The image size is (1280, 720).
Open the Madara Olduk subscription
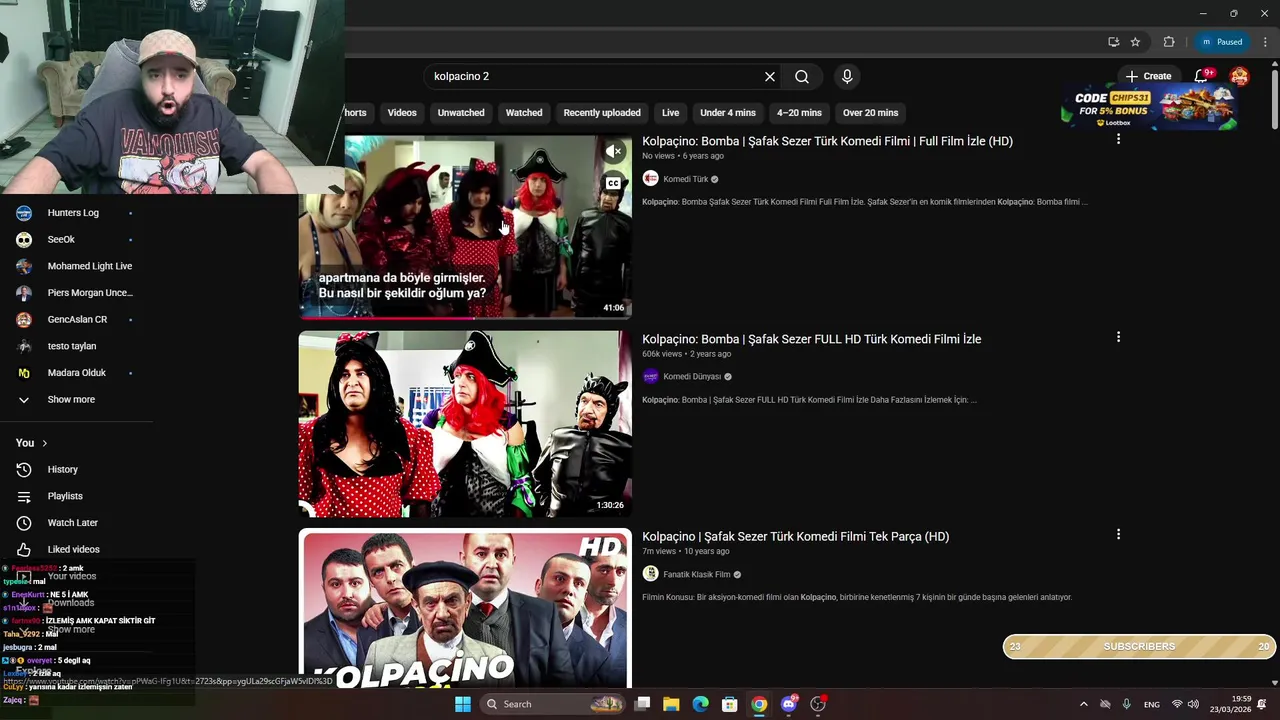[77, 373]
